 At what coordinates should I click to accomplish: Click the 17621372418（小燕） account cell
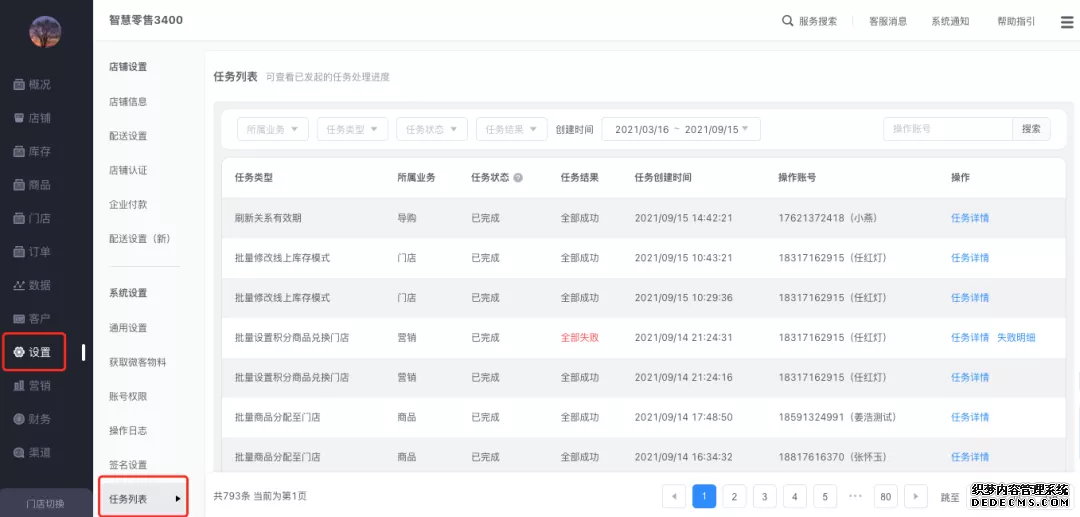[827, 218]
